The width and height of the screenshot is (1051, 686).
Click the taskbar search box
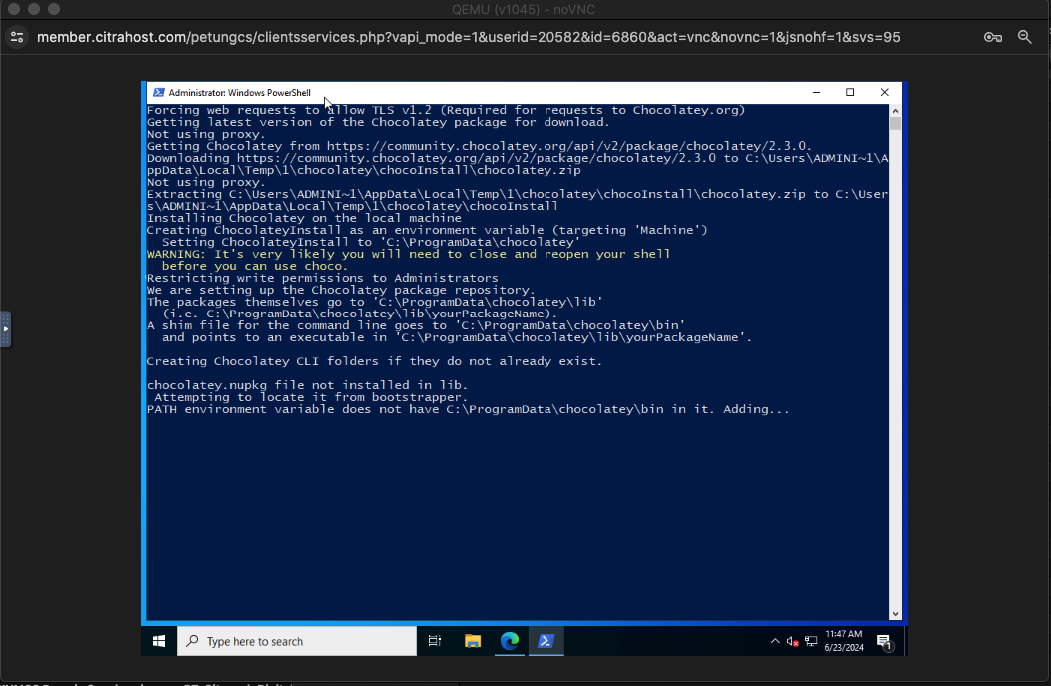[297, 641]
